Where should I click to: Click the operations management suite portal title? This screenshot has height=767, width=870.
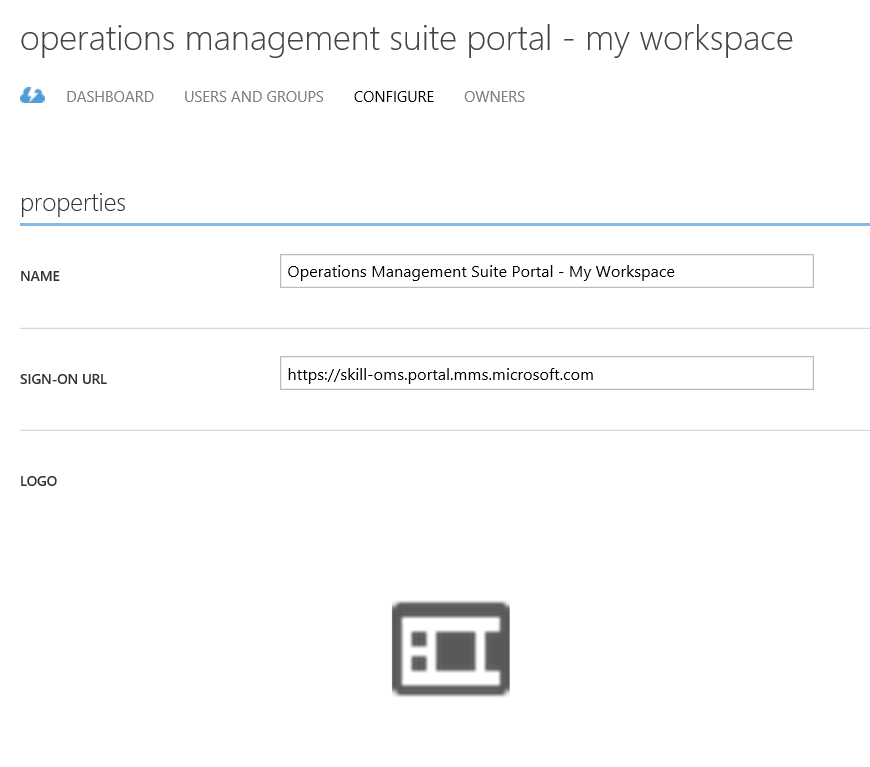[x=407, y=39]
